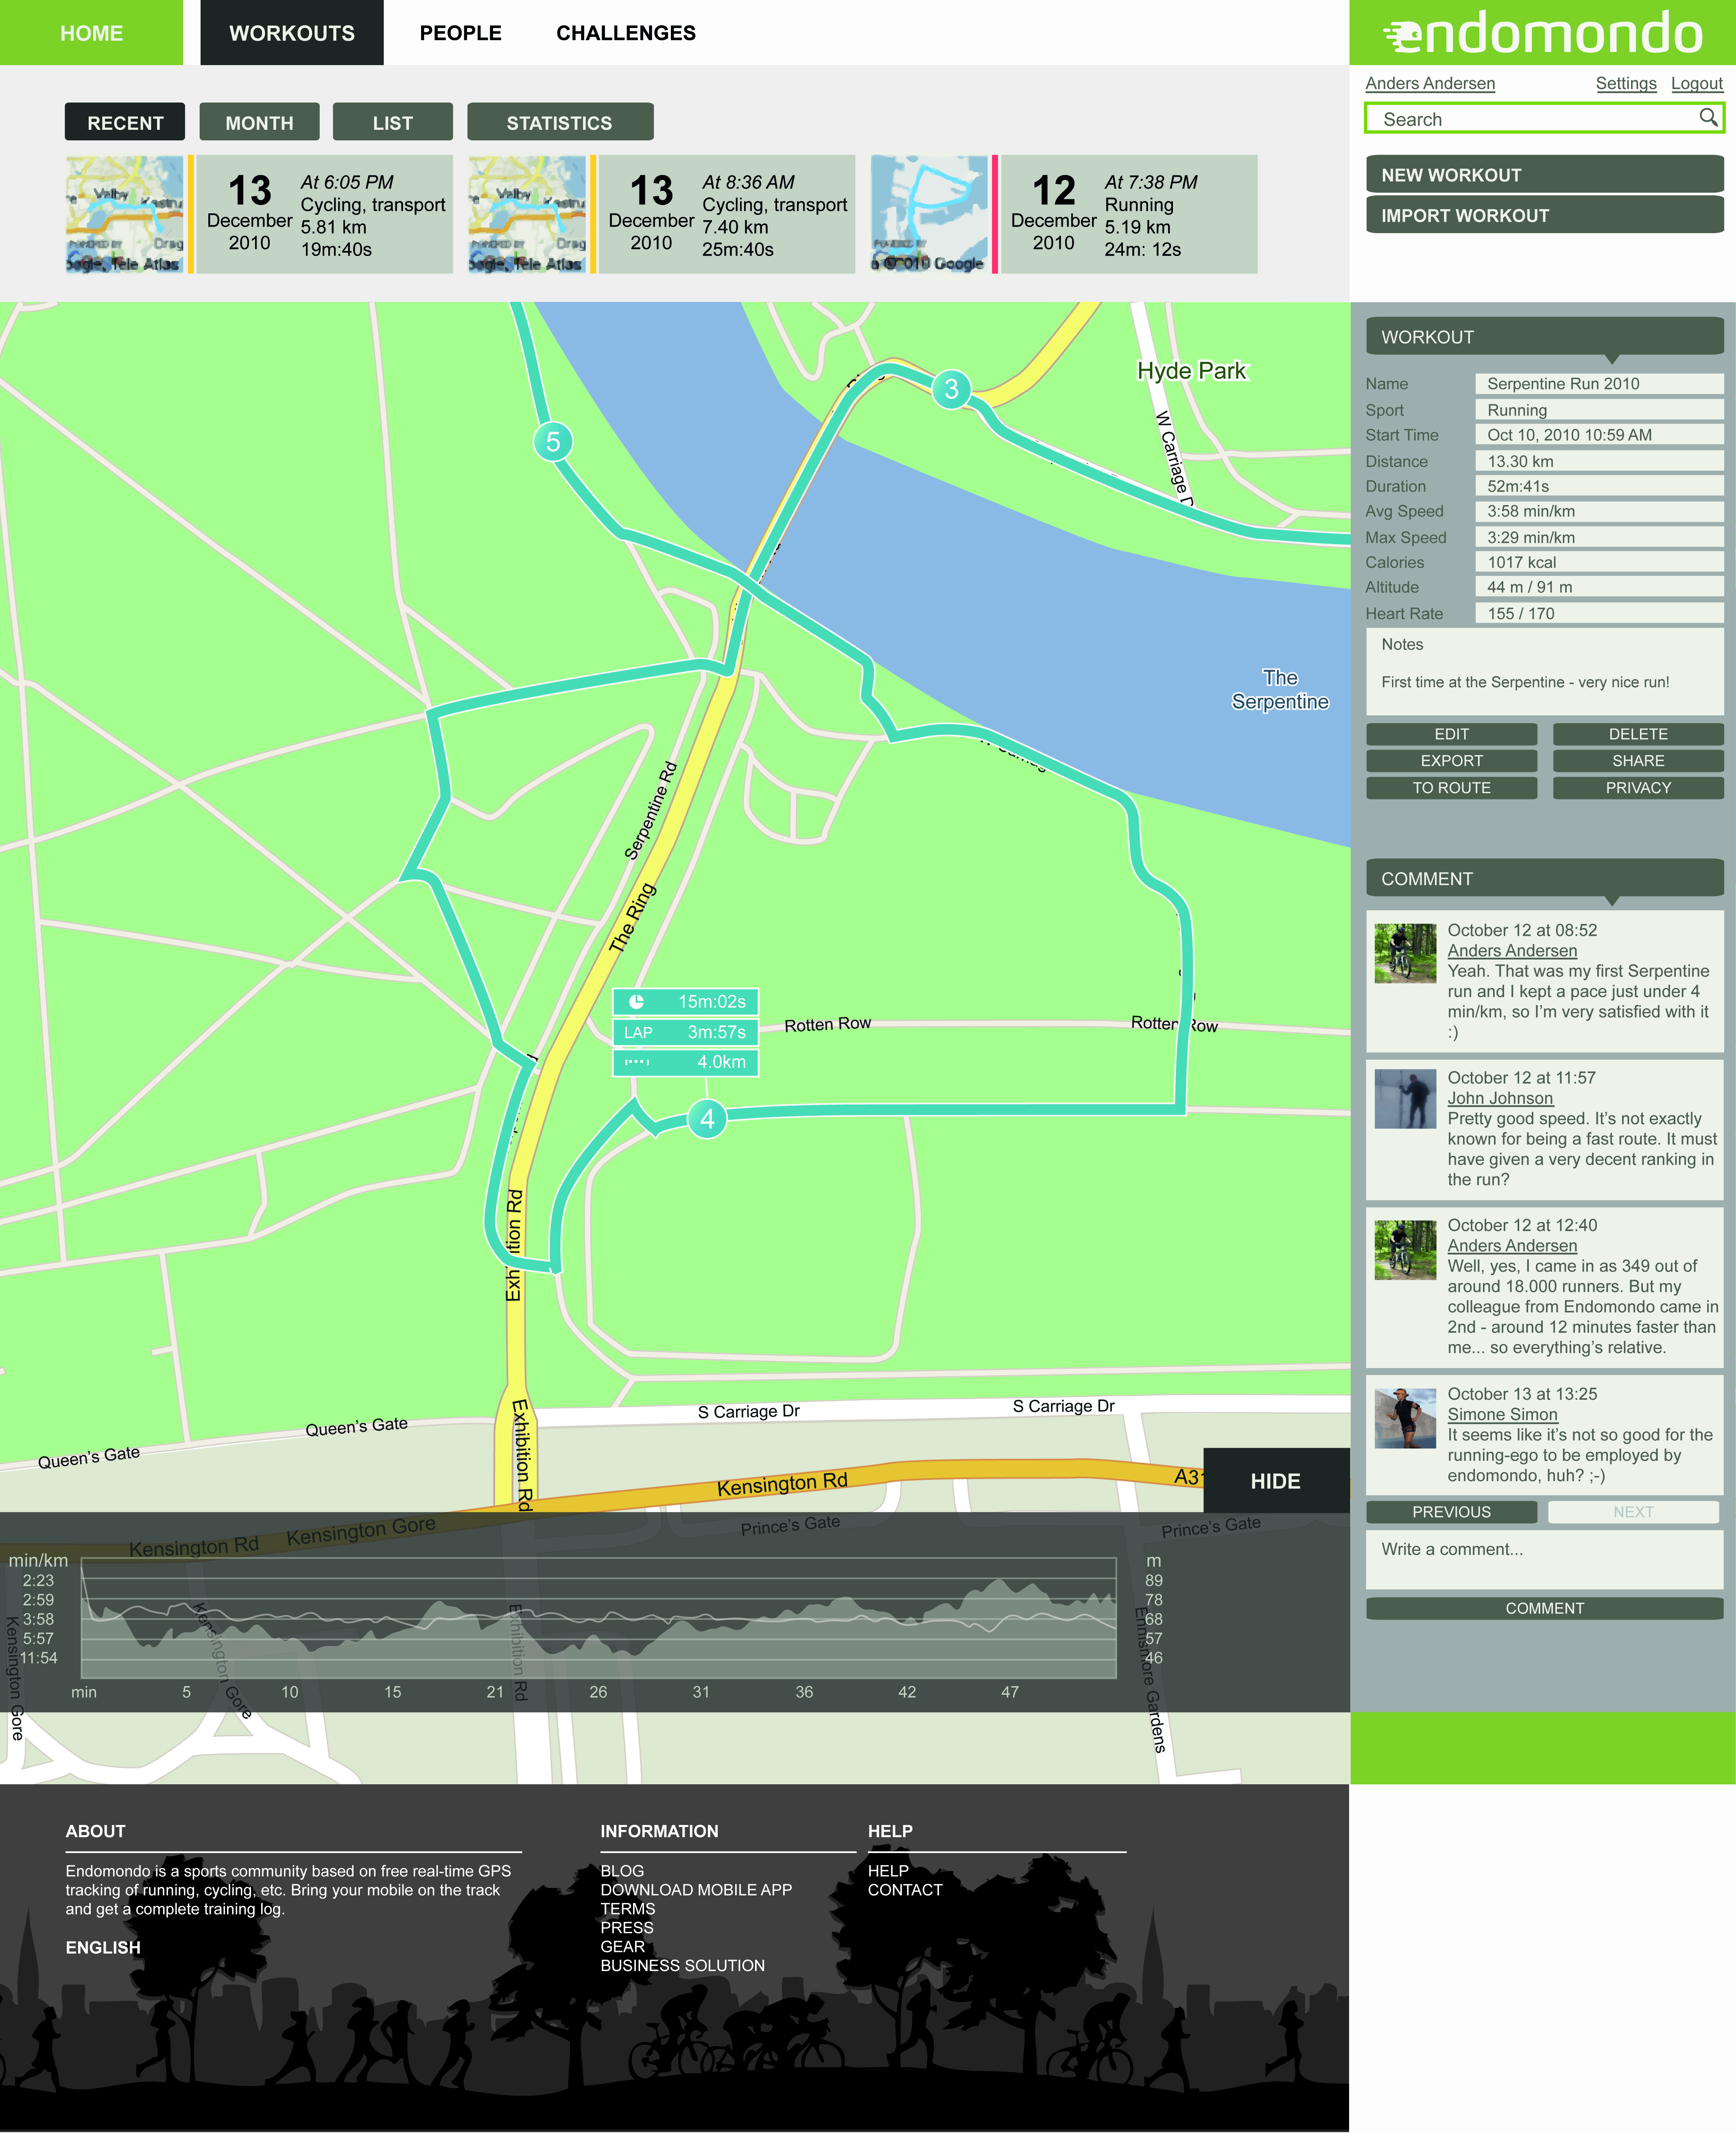Open the Settings link

pyautogui.click(x=1626, y=83)
